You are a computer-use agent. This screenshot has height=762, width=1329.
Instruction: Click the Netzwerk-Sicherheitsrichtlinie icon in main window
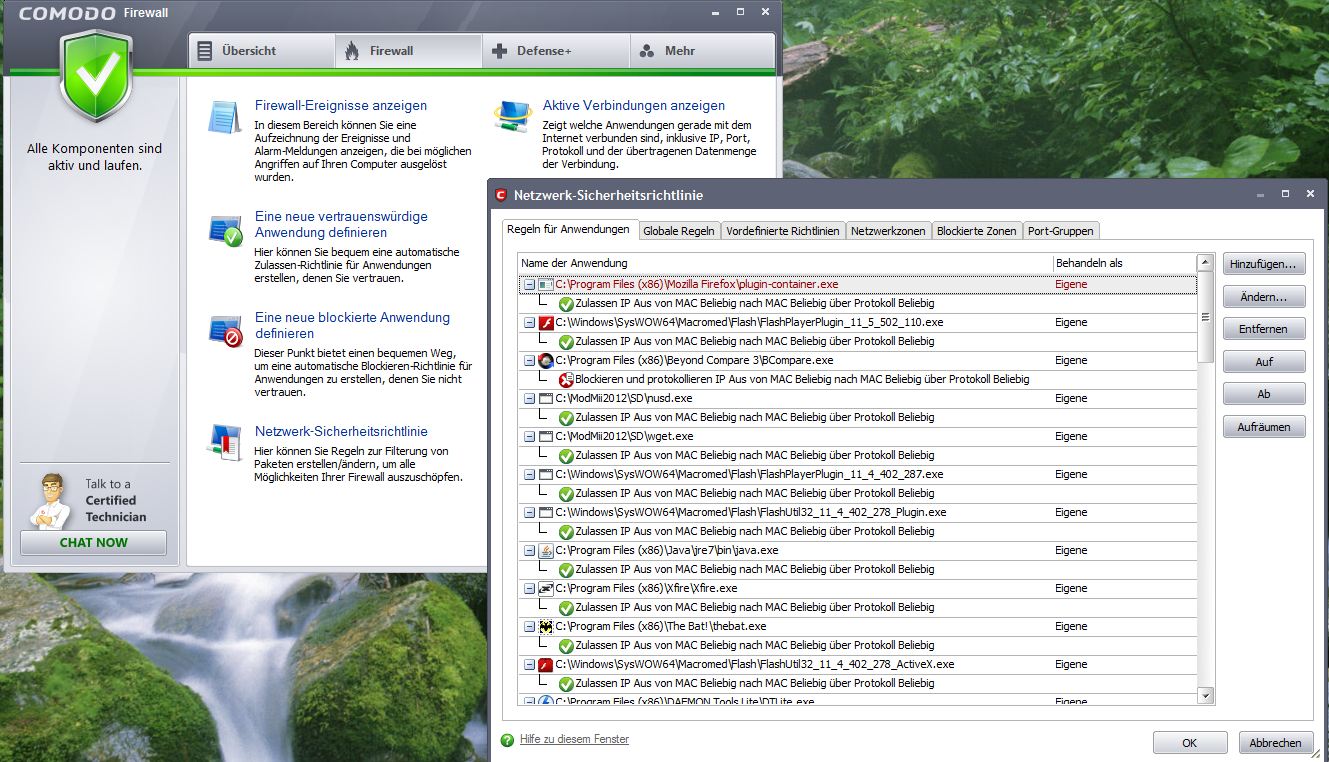click(x=225, y=442)
